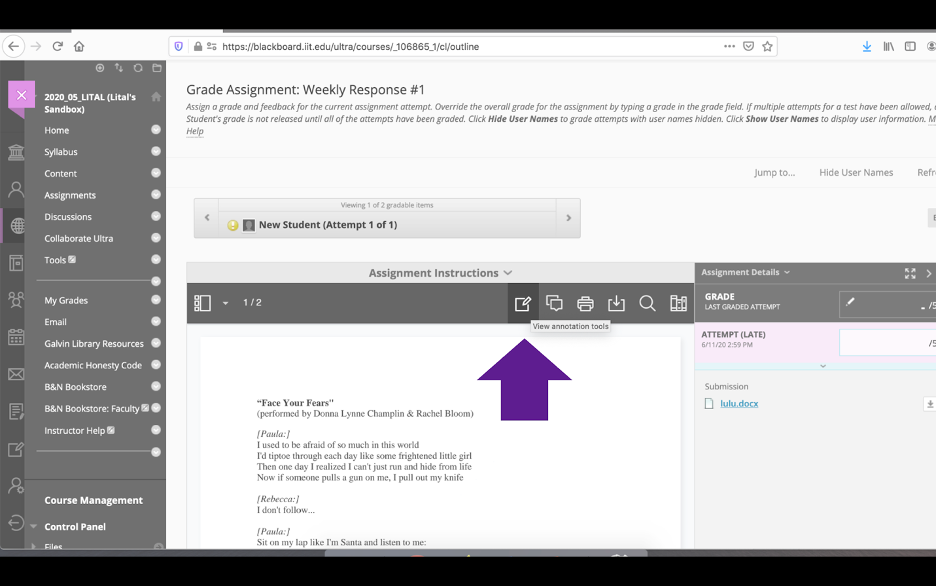Open Institution page icon in Ultra navigation
This screenshot has width=936, height=586.
16,152
